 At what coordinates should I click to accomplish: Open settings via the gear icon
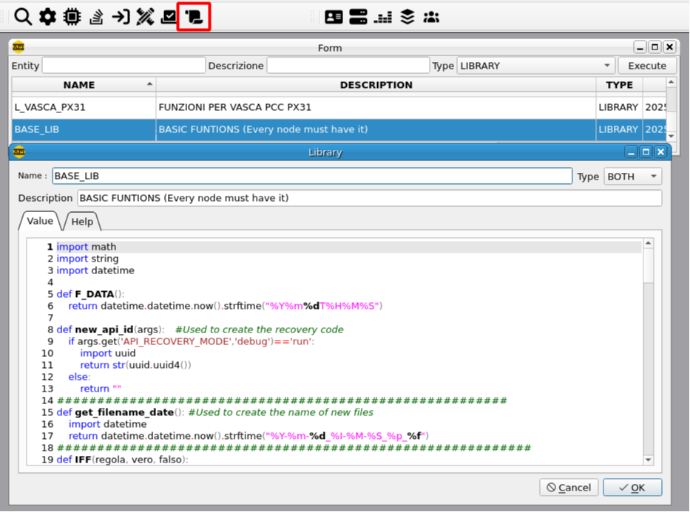pyautogui.click(x=47, y=16)
